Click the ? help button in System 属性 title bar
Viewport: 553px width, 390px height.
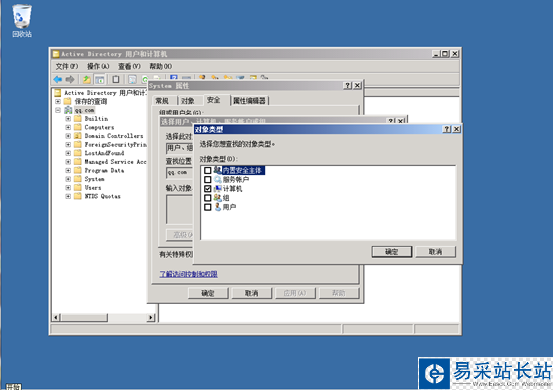point(348,85)
